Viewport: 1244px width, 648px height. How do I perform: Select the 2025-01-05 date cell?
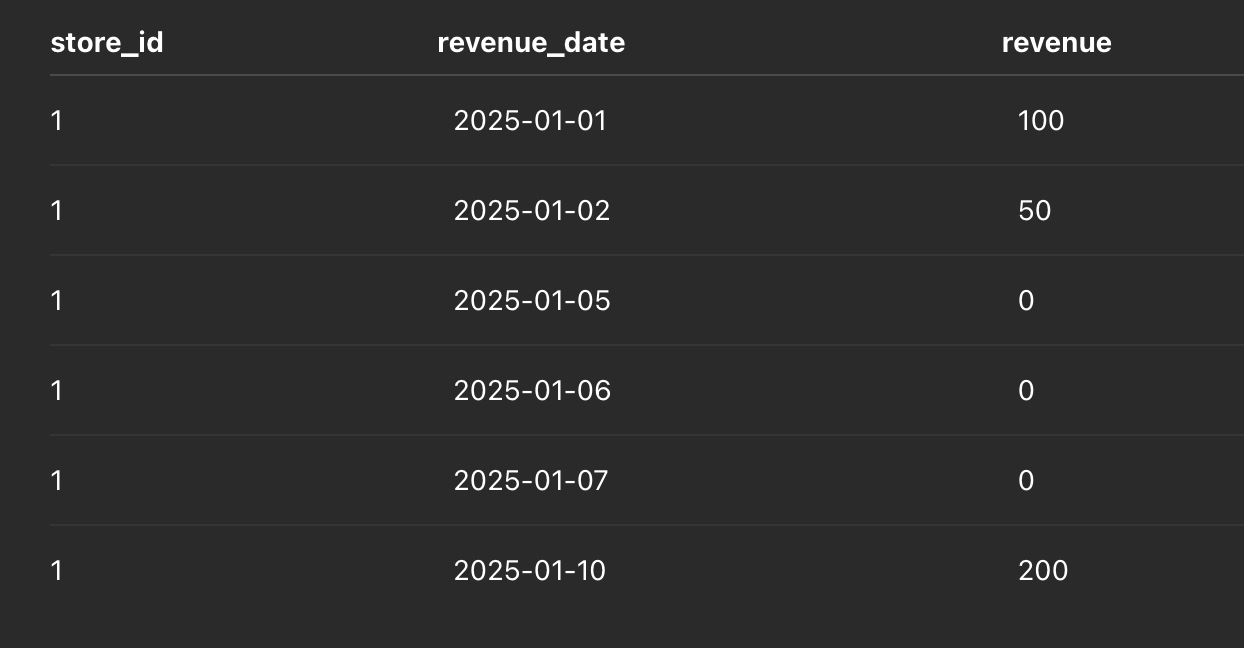pyautogui.click(x=531, y=301)
